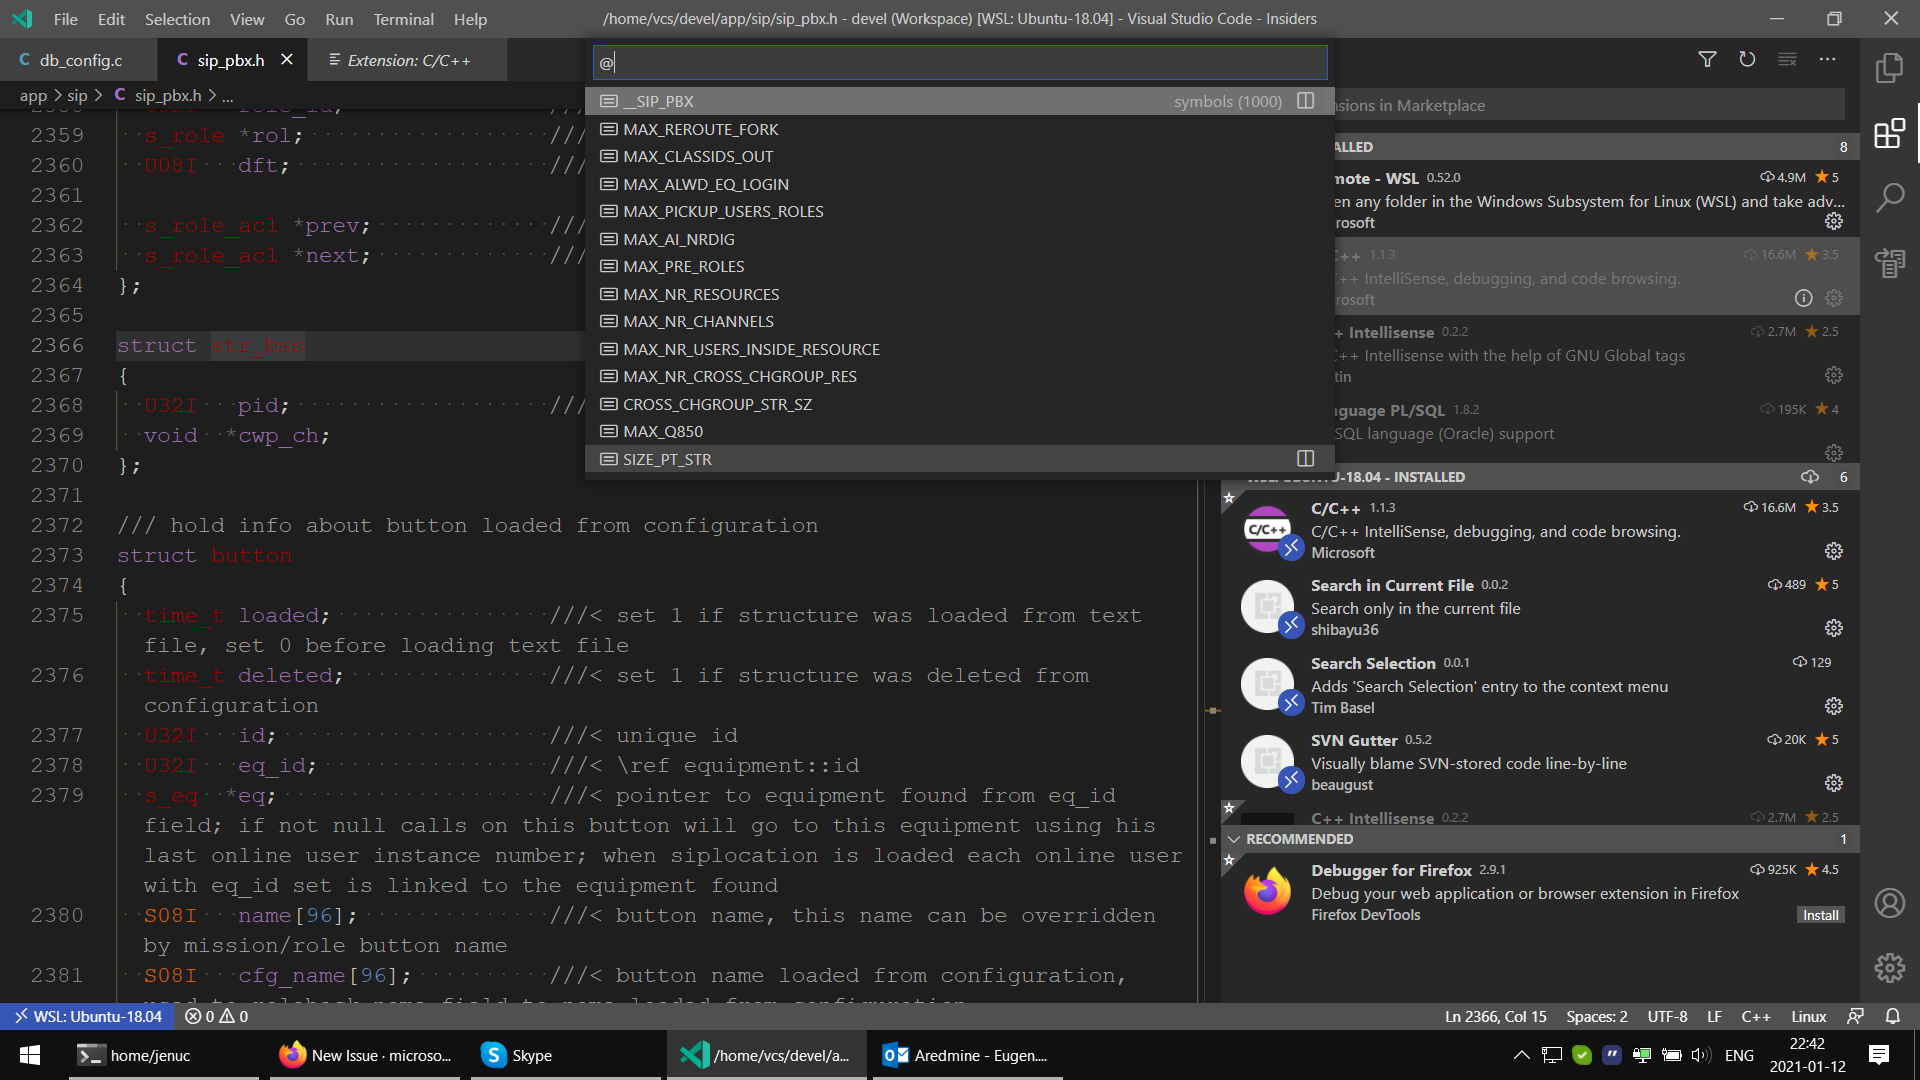Image resolution: width=1920 pixels, height=1080 pixels.
Task: Open gear settings for SVN Gutter extension
Action: (1833, 783)
